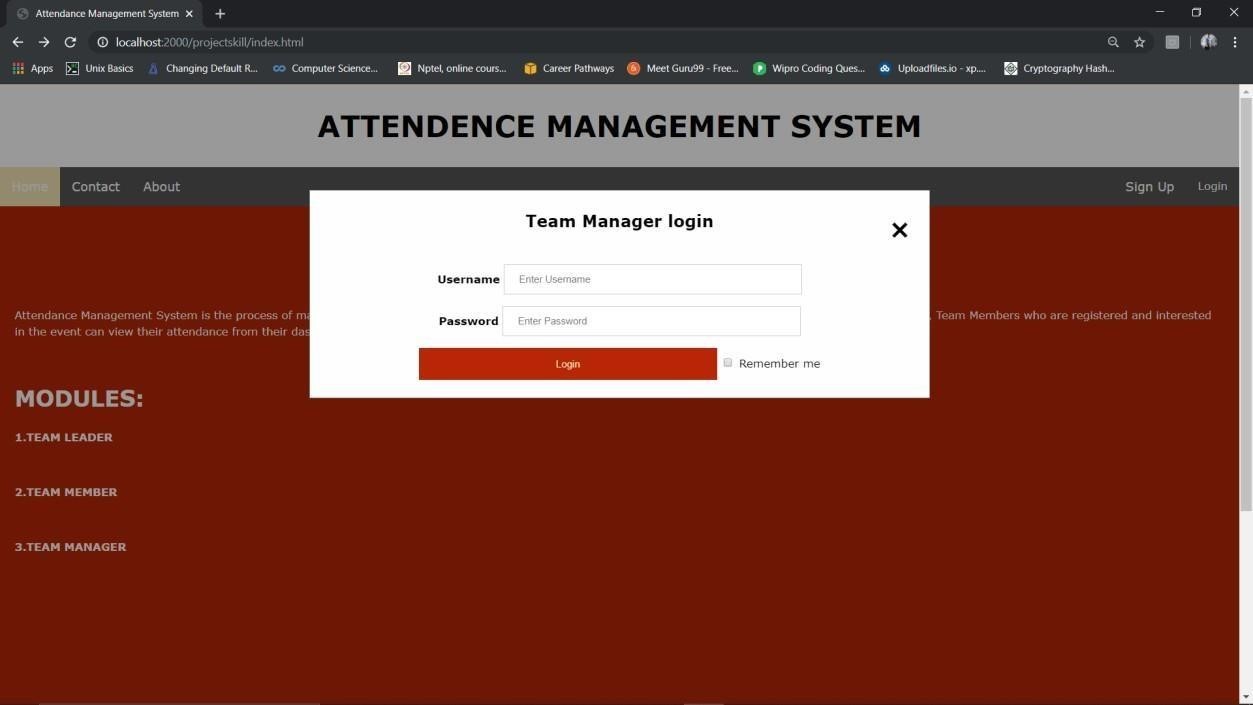Screen dimensions: 1253x705
Task: Click the site info icon in address bar
Action: tap(102, 42)
